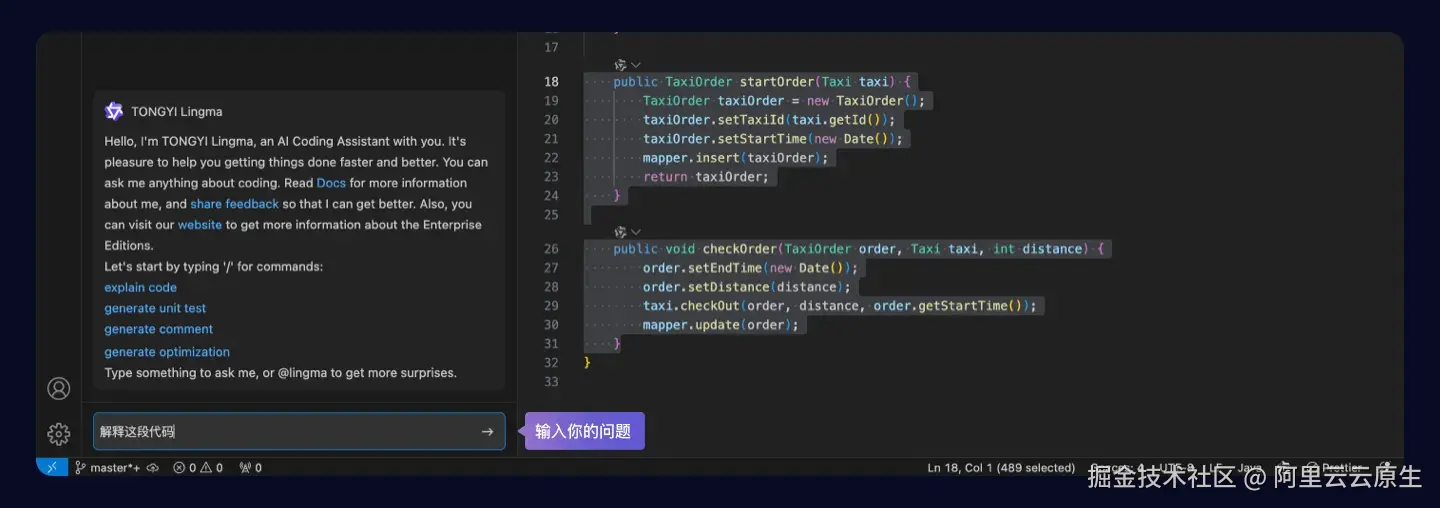This screenshot has width=1440, height=508.
Task: Open the Manage gear icon in the sidebar
Action: click(59, 434)
